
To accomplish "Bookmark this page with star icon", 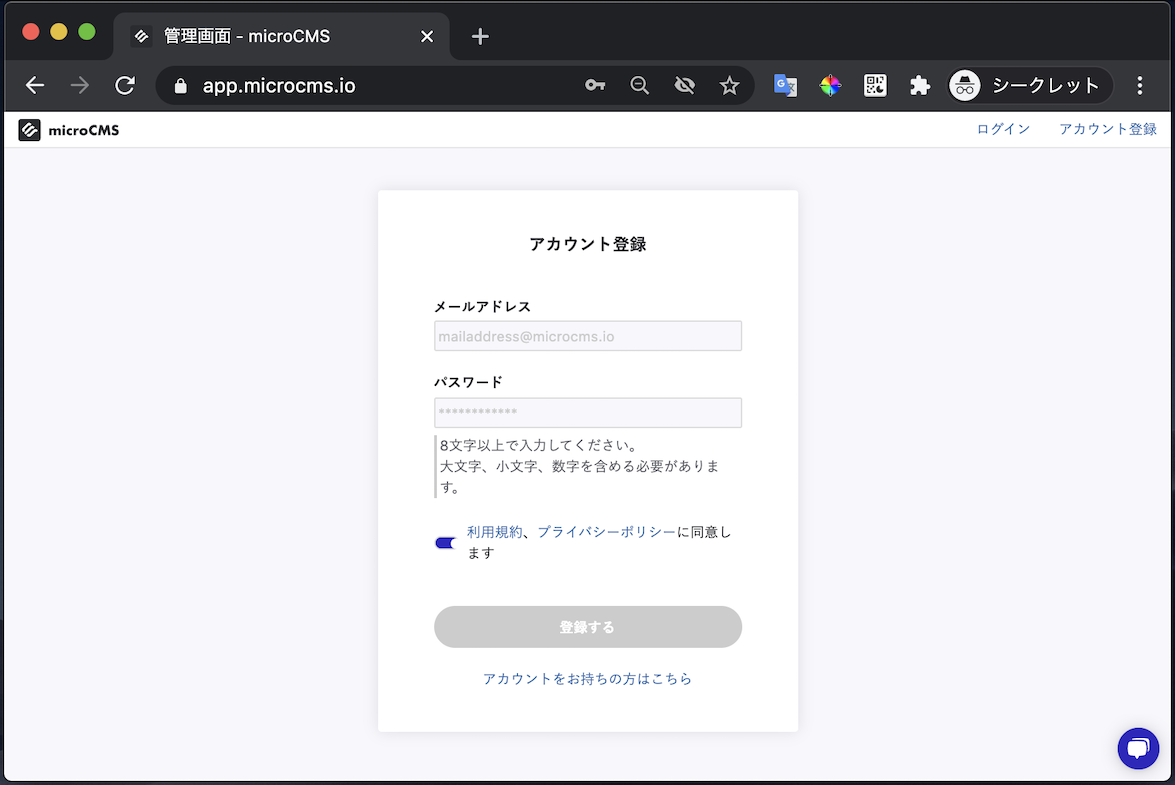I will pos(729,85).
